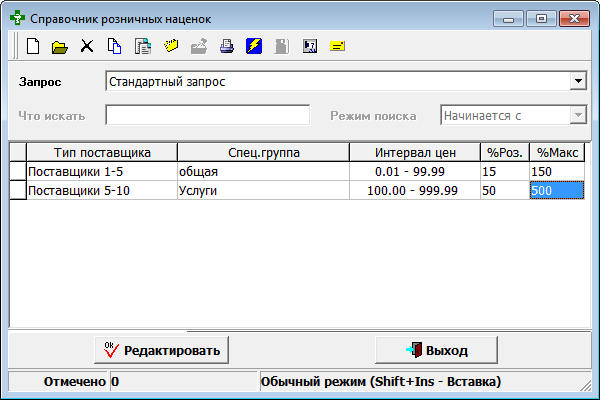Click the New record blank-page icon
Viewport: 600px width, 400px height.
tap(33, 46)
